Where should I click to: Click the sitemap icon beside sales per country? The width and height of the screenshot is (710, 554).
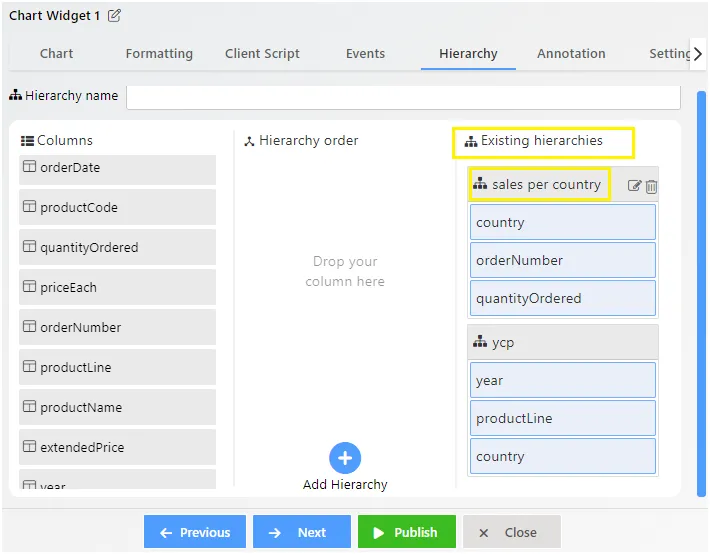point(480,184)
